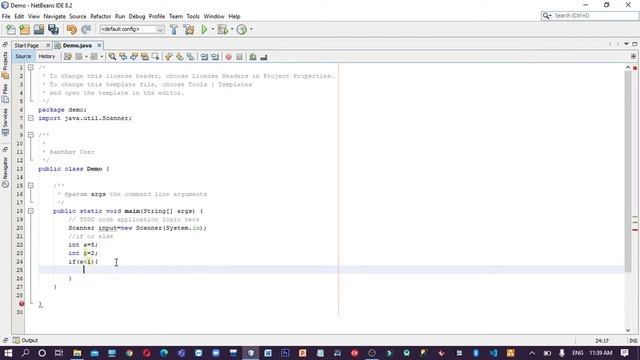Collapse the main method fold on line 18
Image resolution: width=640 pixels, height=360 pixels.
click(x=31, y=211)
